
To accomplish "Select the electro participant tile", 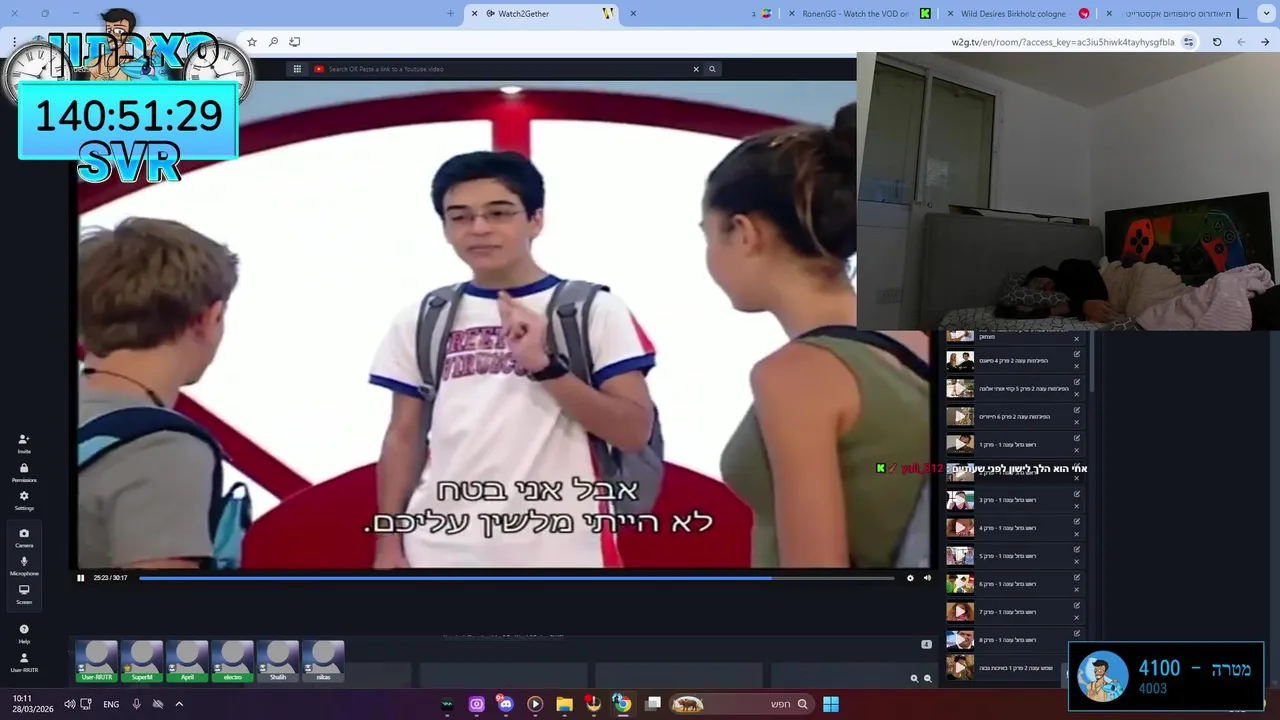I will (233, 662).
